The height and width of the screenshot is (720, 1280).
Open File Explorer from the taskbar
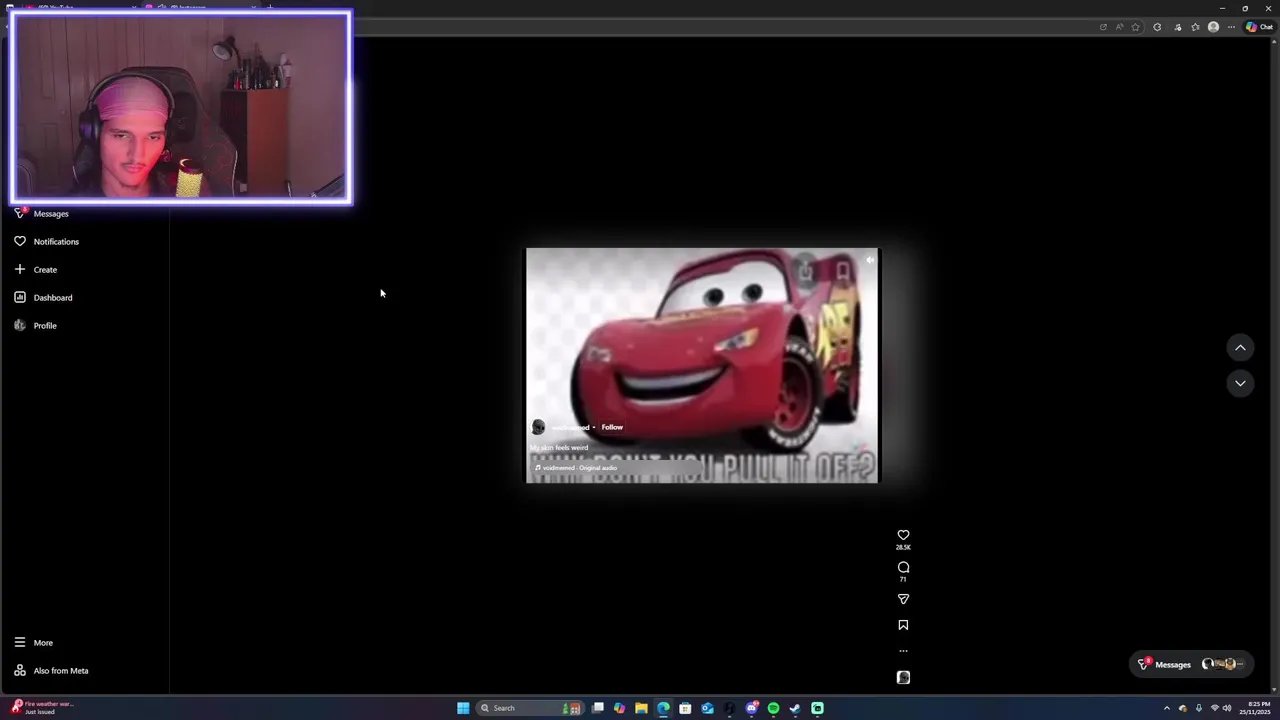[641, 708]
